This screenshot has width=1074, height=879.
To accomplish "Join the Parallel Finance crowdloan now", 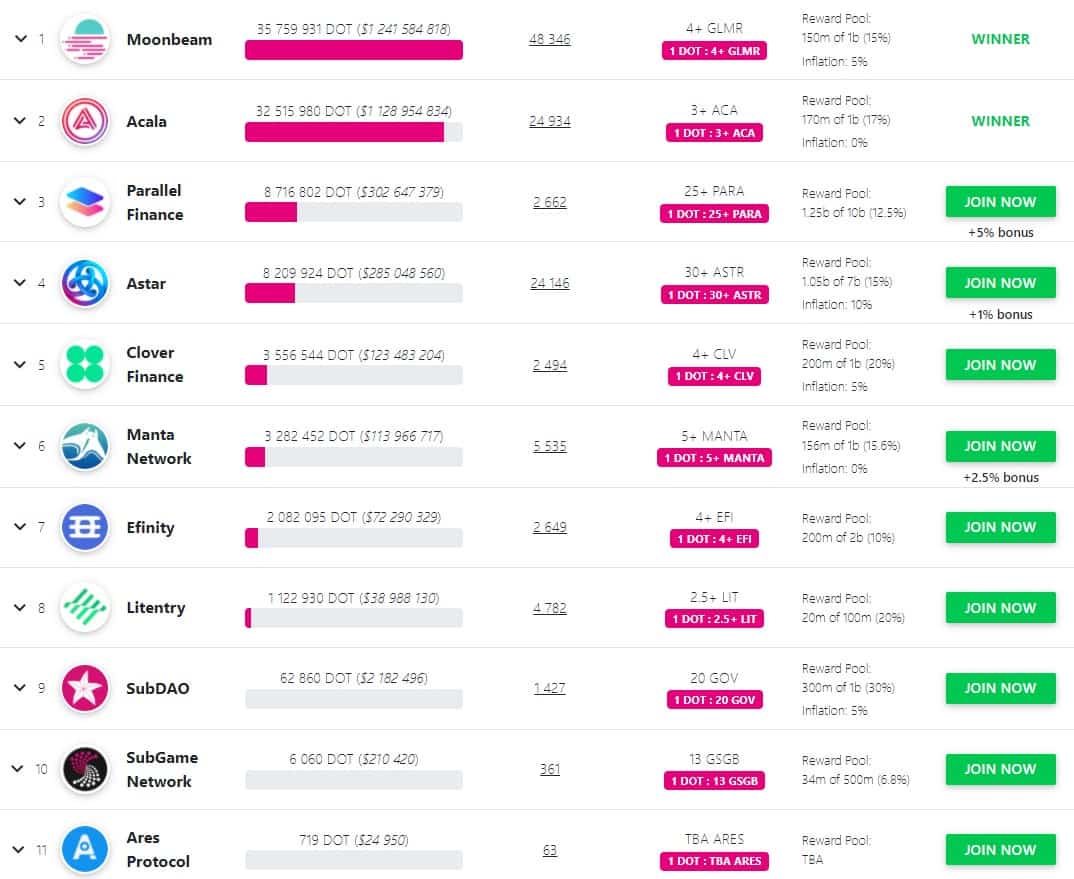I will click(x=1000, y=202).
